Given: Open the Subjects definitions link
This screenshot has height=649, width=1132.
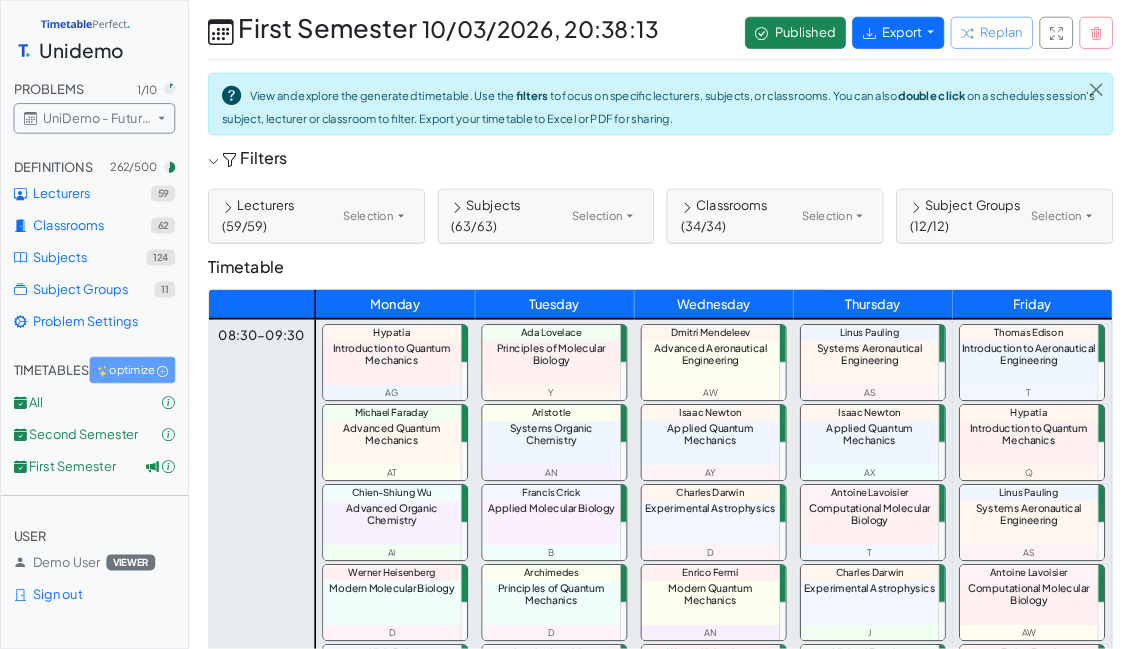Looking at the screenshot, I should pyautogui.click(x=60, y=258).
